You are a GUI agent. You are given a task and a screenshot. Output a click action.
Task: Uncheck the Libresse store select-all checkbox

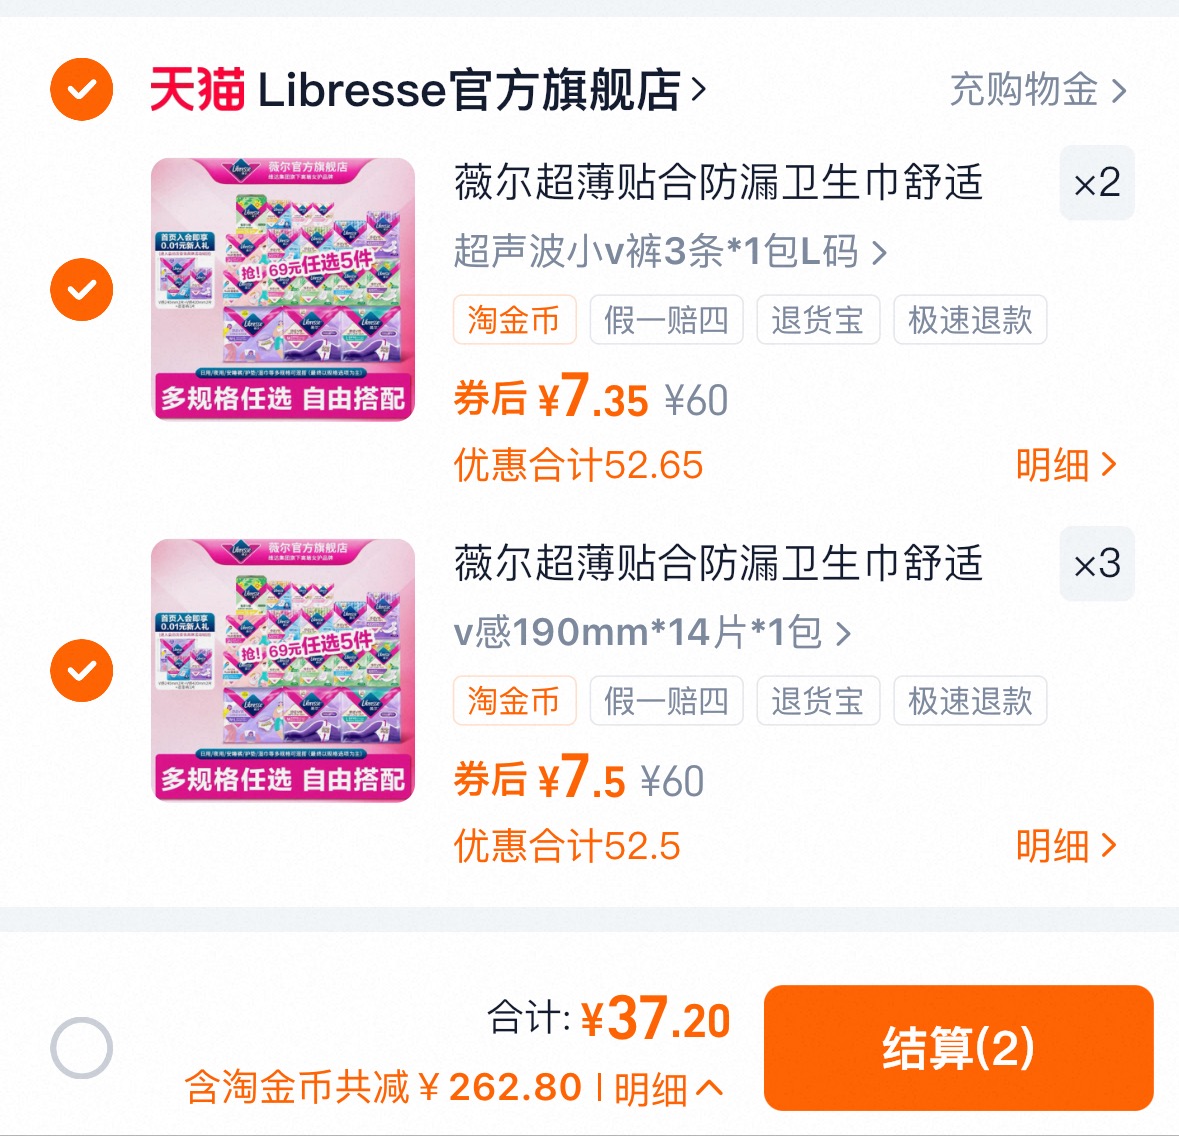tap(81, 89)
